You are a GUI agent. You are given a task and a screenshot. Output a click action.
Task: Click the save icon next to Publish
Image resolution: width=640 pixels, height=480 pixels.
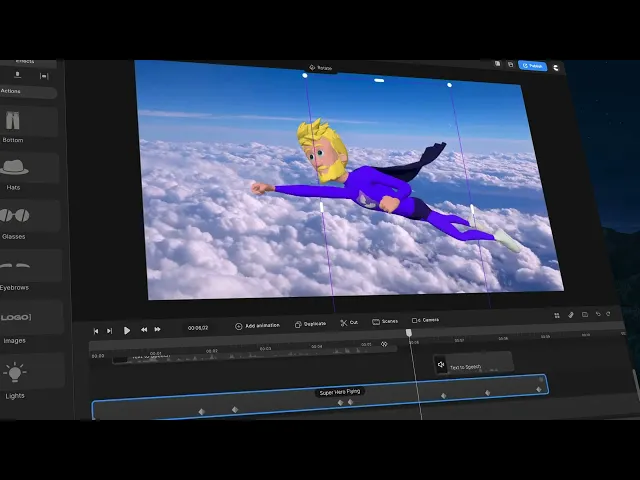[x=510, y=64]
